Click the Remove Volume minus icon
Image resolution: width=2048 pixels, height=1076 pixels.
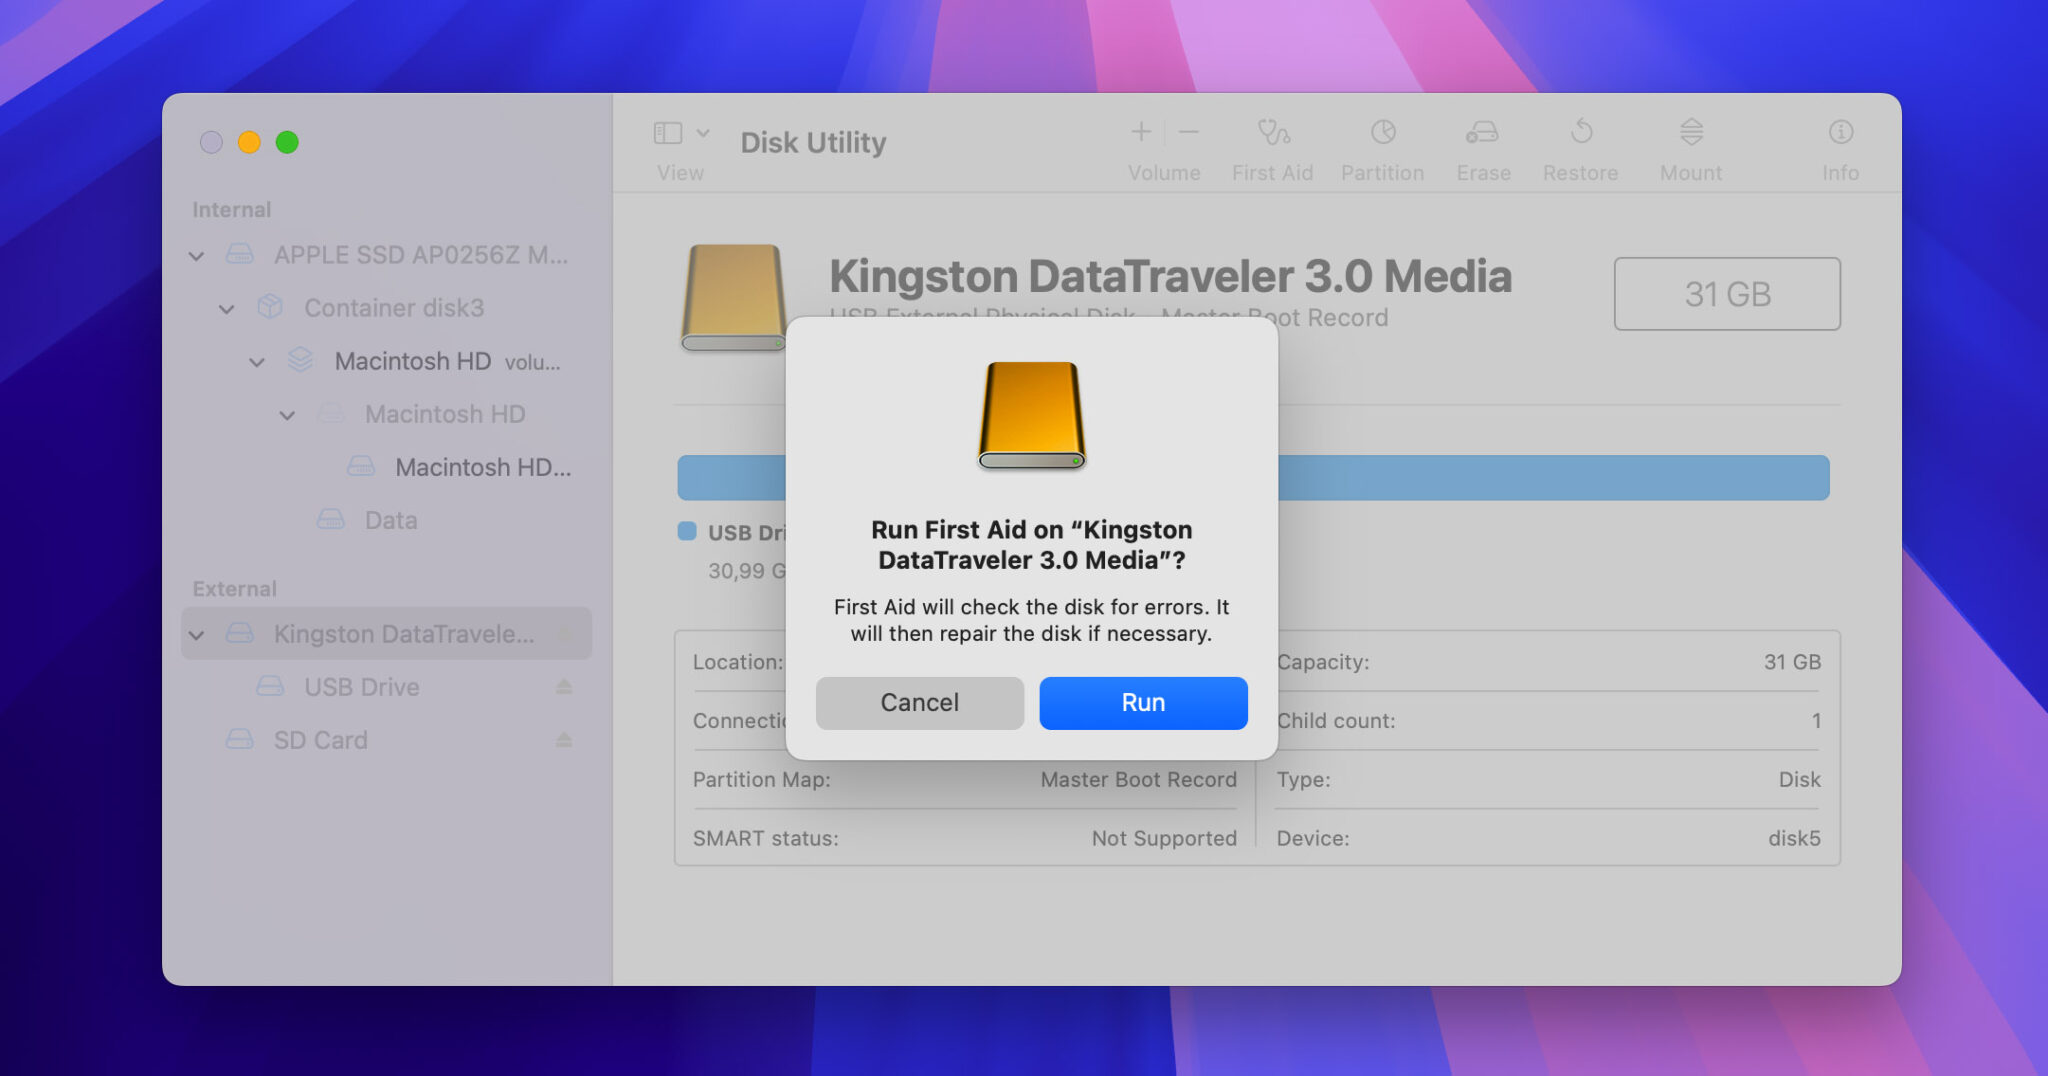1188,131
